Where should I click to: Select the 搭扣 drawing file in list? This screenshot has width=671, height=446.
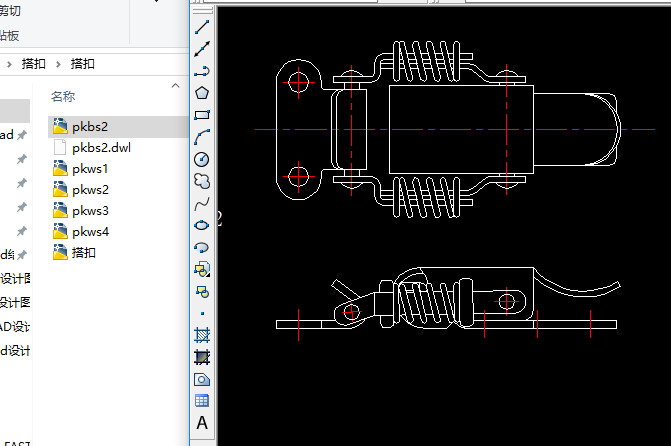84,253
